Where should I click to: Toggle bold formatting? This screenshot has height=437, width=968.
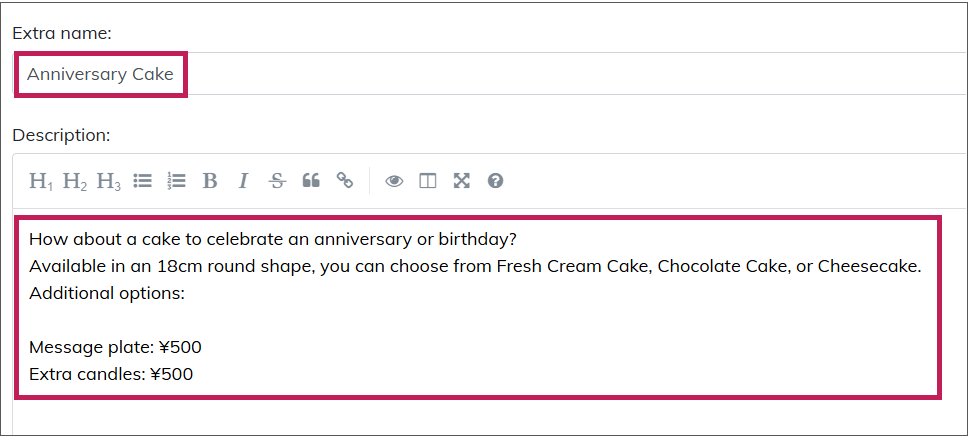coord(210,180)
